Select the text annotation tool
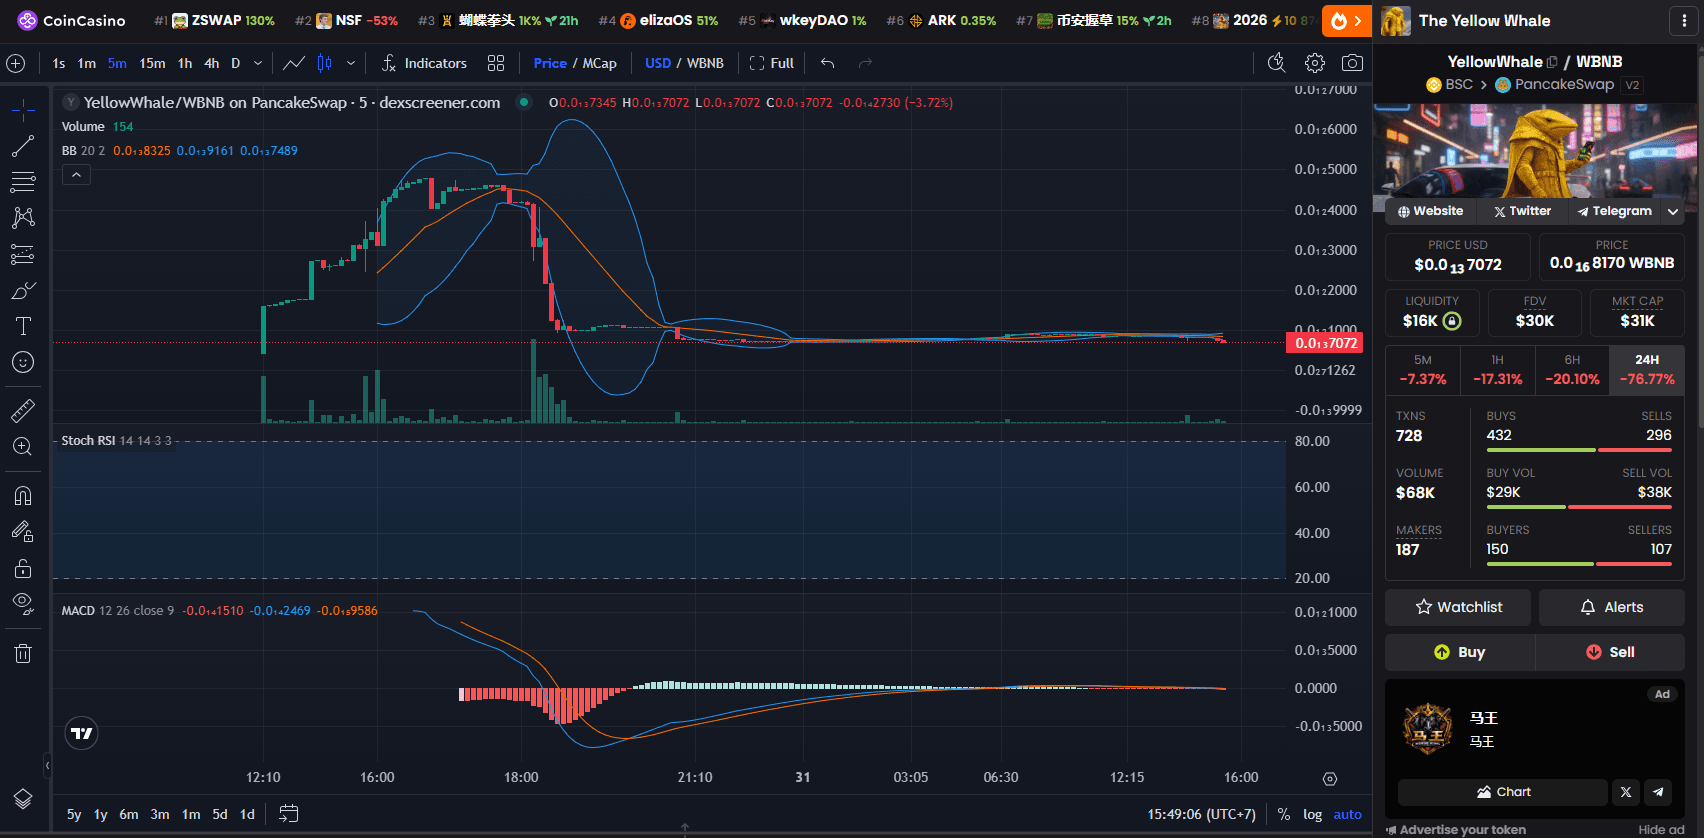This screenshot has width=1704, height=838. [x=23, y=326]
